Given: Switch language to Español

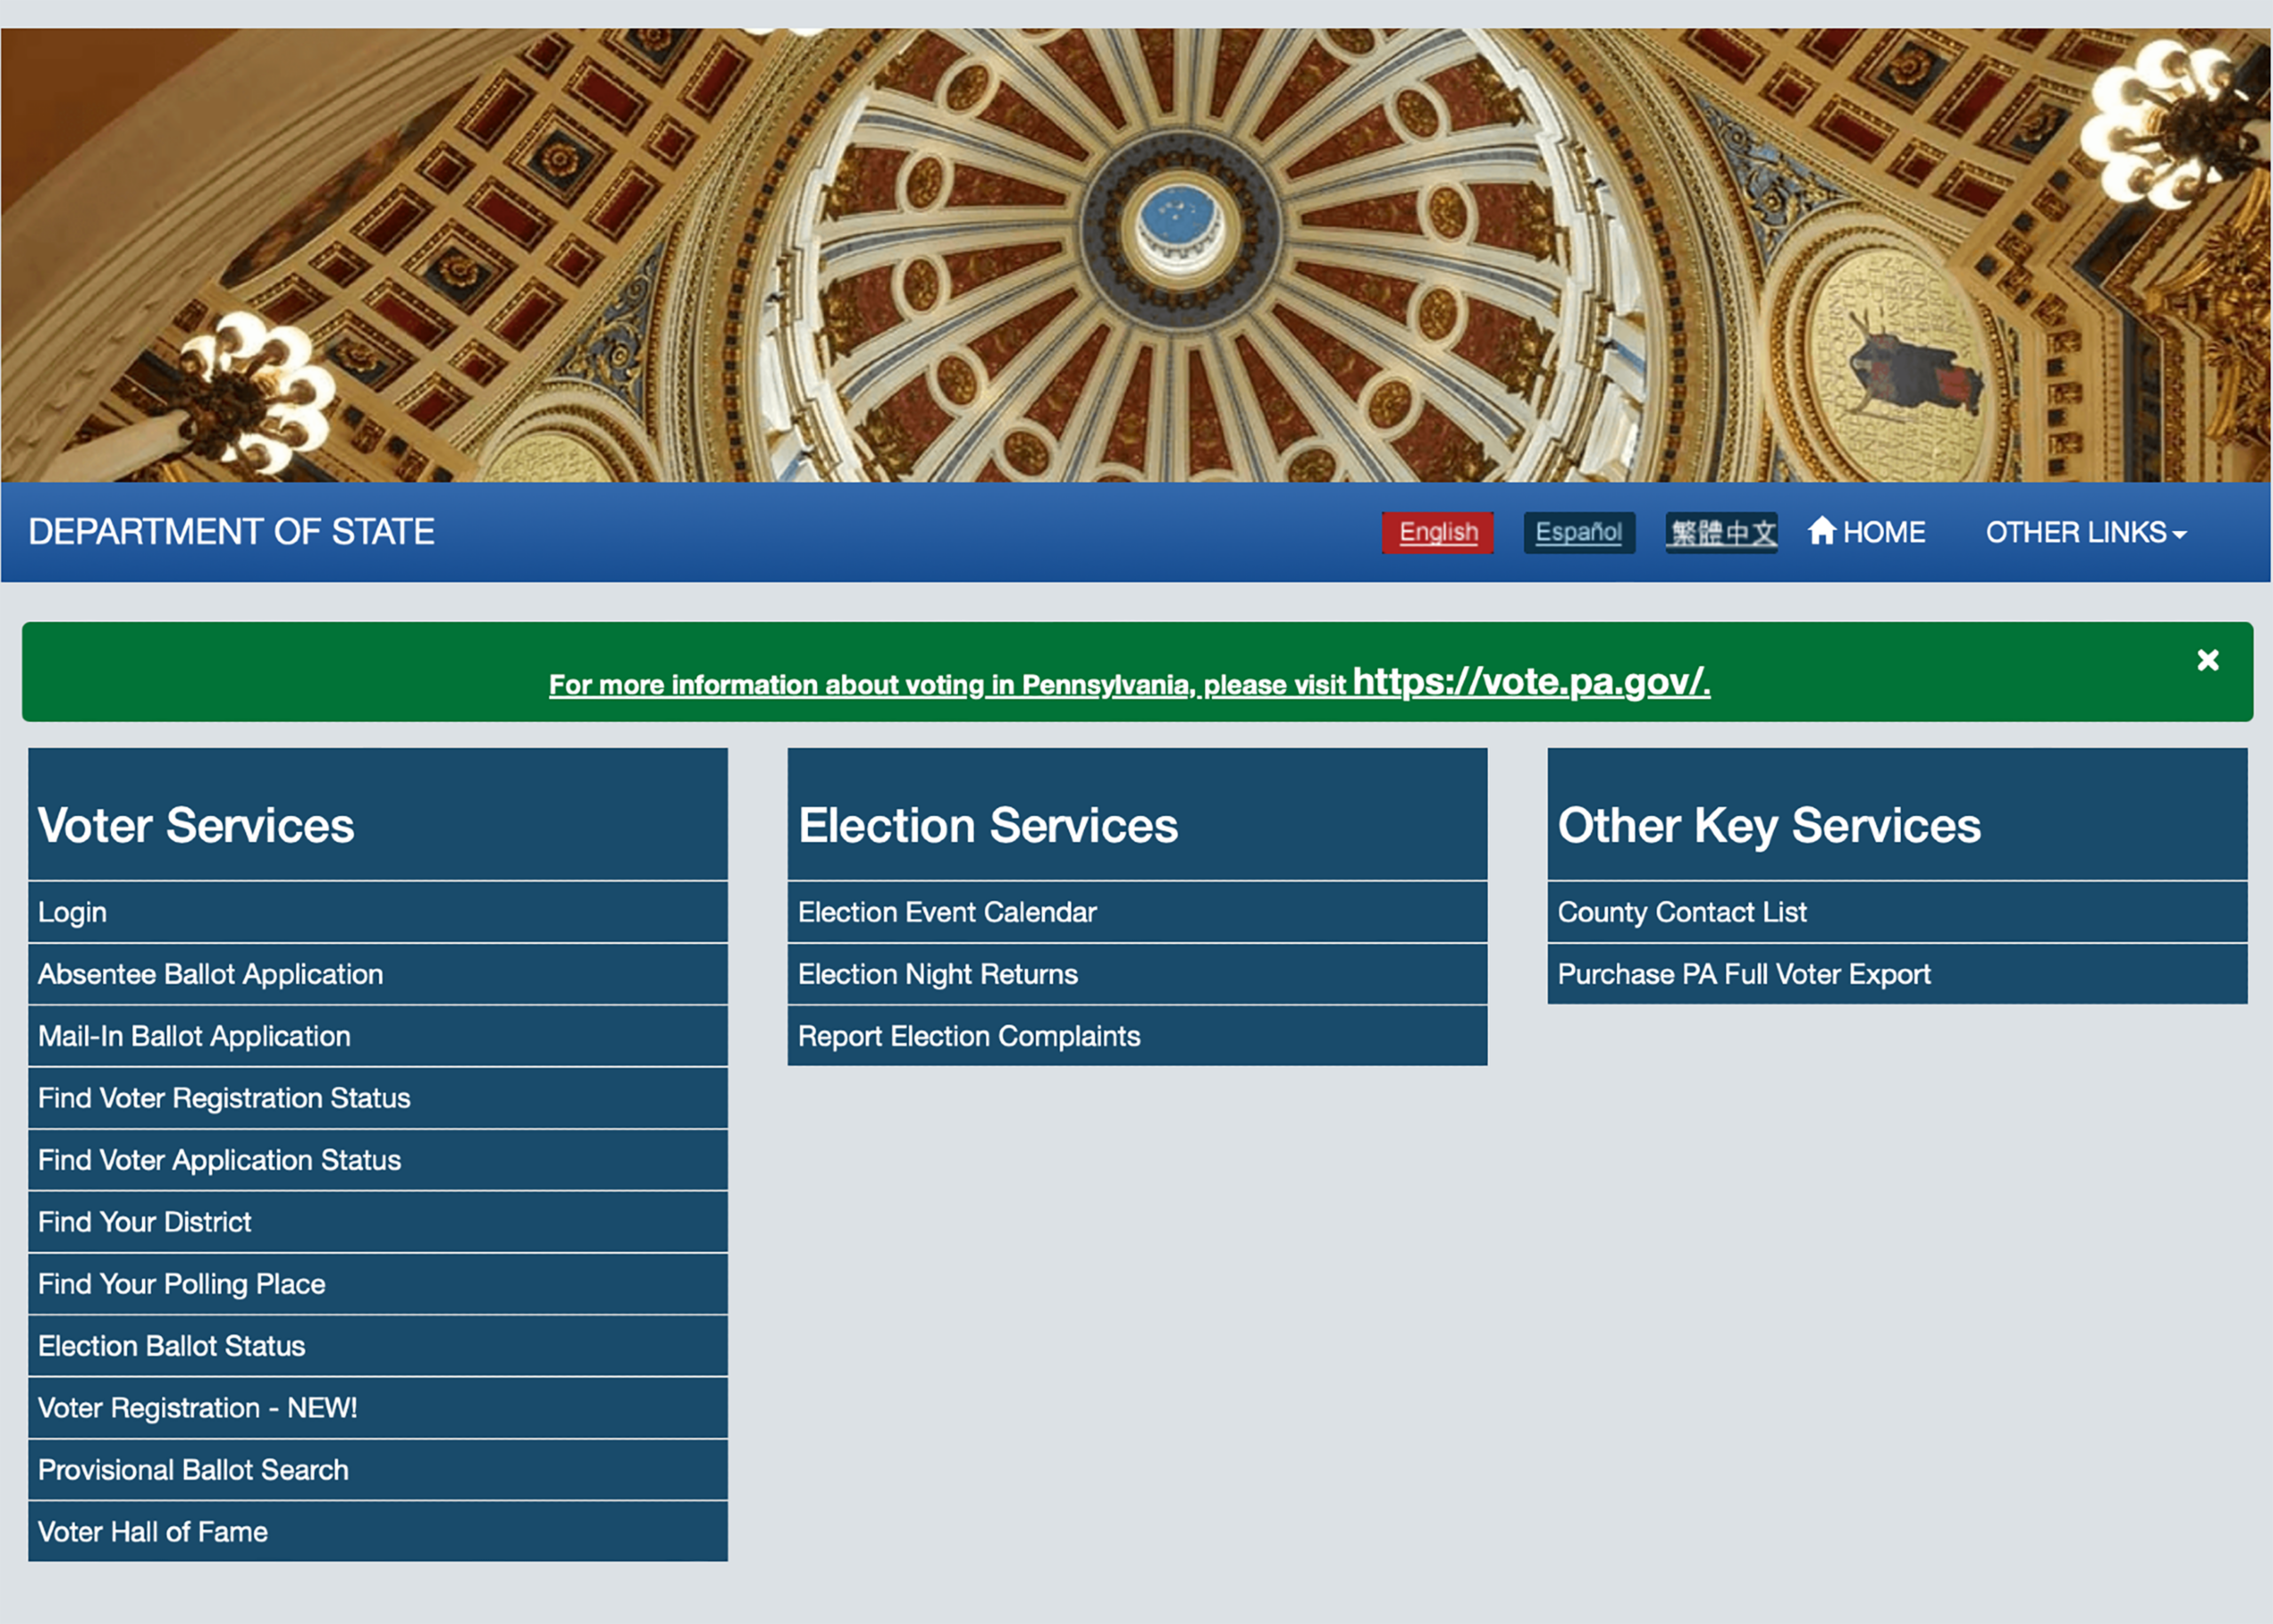Looking at the screenshot, I should point(1578,532).
